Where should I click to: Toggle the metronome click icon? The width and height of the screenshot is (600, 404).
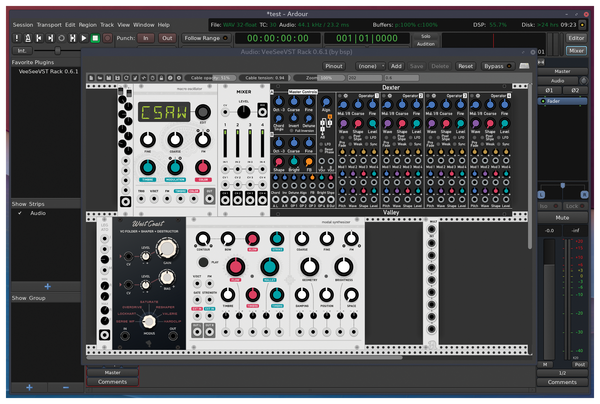(28, 38)
